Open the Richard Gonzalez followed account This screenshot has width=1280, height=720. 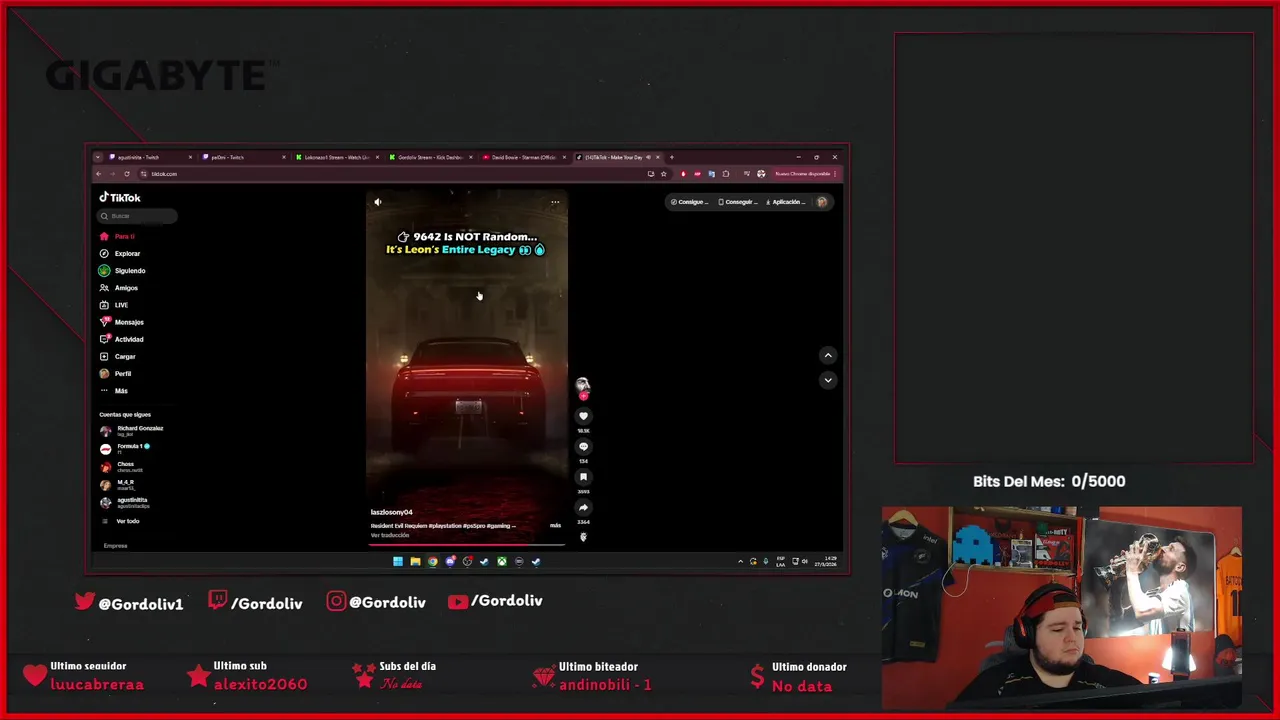click(x=132, y=431)
